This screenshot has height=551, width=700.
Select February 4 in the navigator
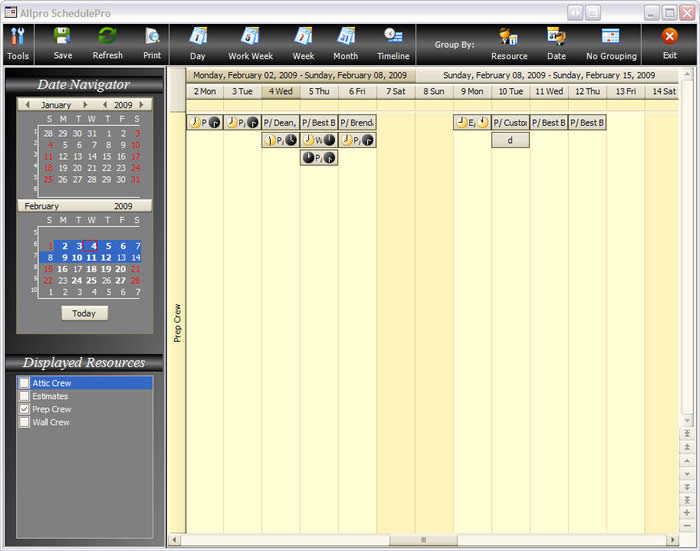tap(93, 246)
